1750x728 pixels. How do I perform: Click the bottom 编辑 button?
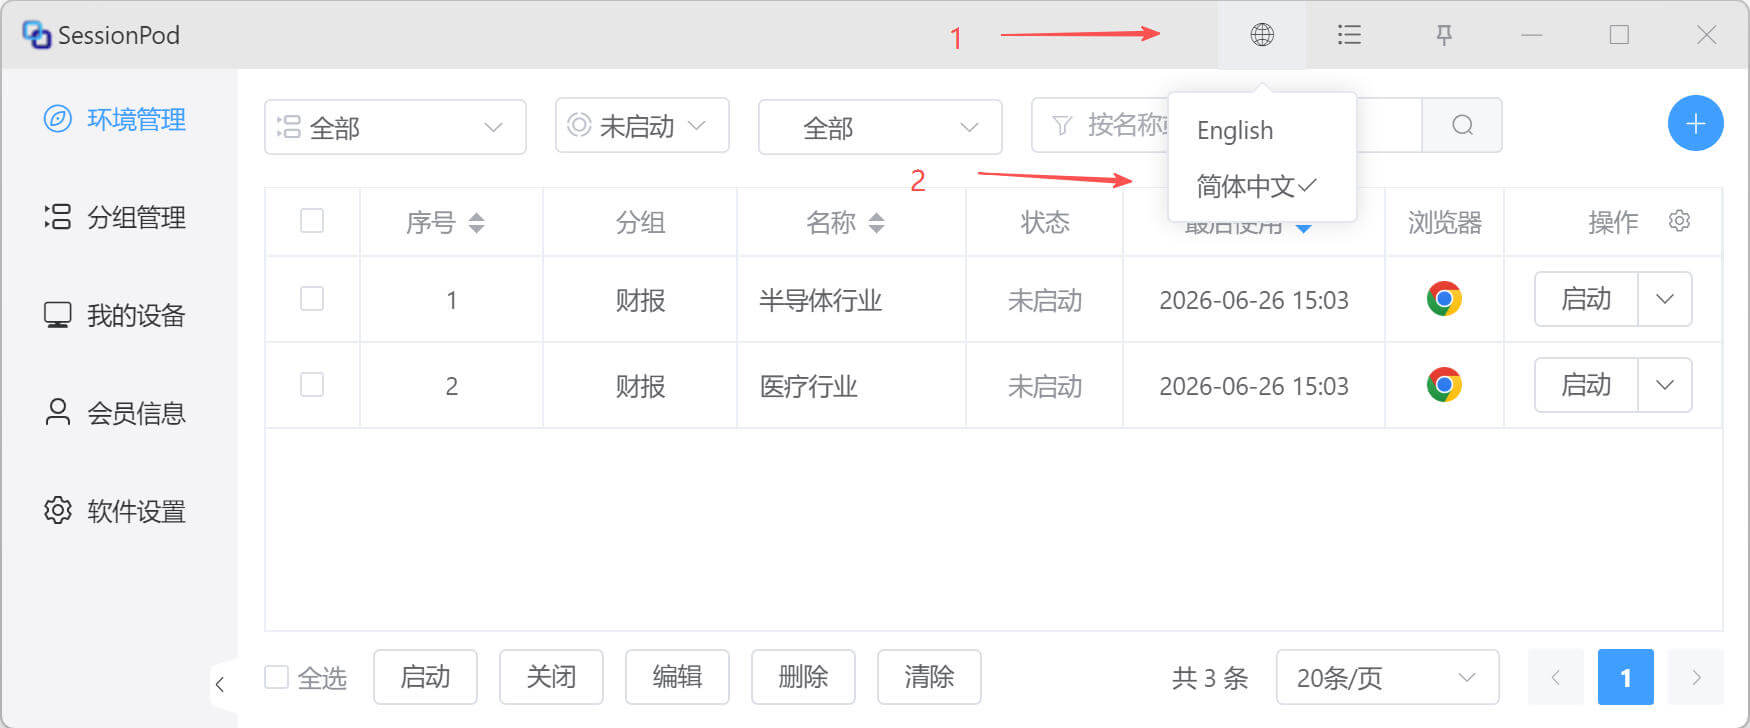pyautogui.click(x=677, y=677)
